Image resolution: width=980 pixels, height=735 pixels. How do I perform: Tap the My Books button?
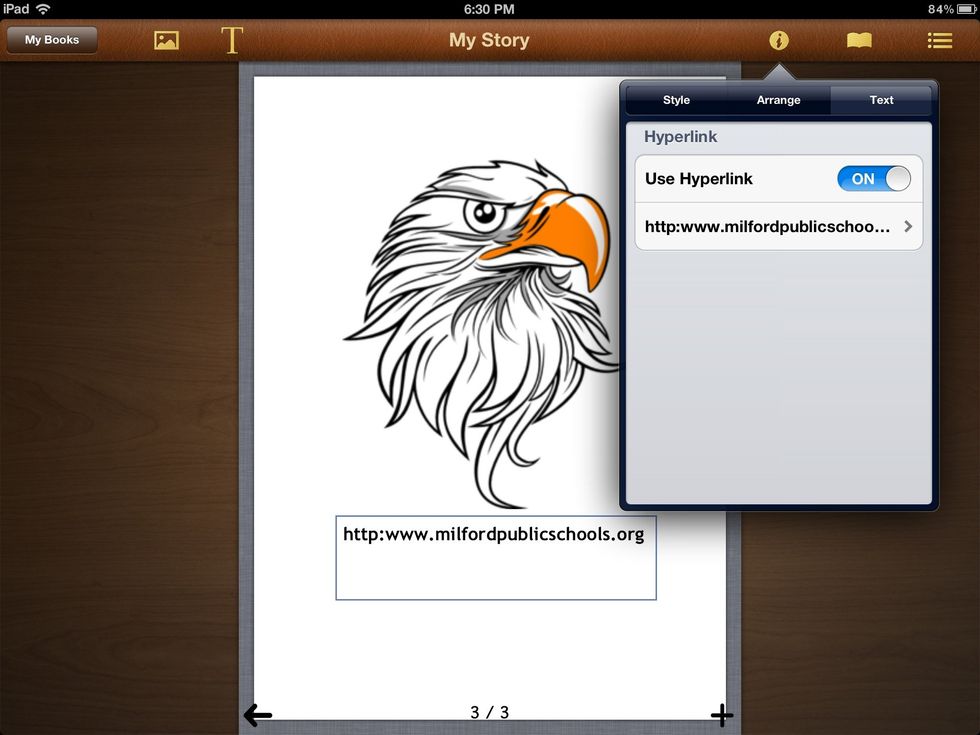tap(51, 40)
